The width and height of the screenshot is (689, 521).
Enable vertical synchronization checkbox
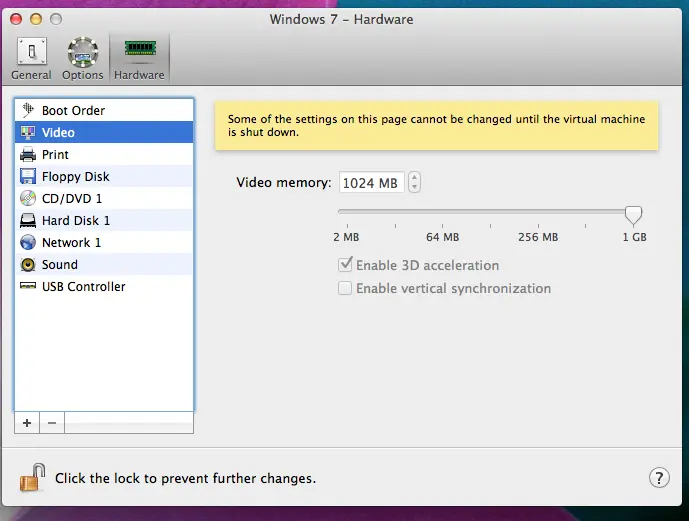346,288
